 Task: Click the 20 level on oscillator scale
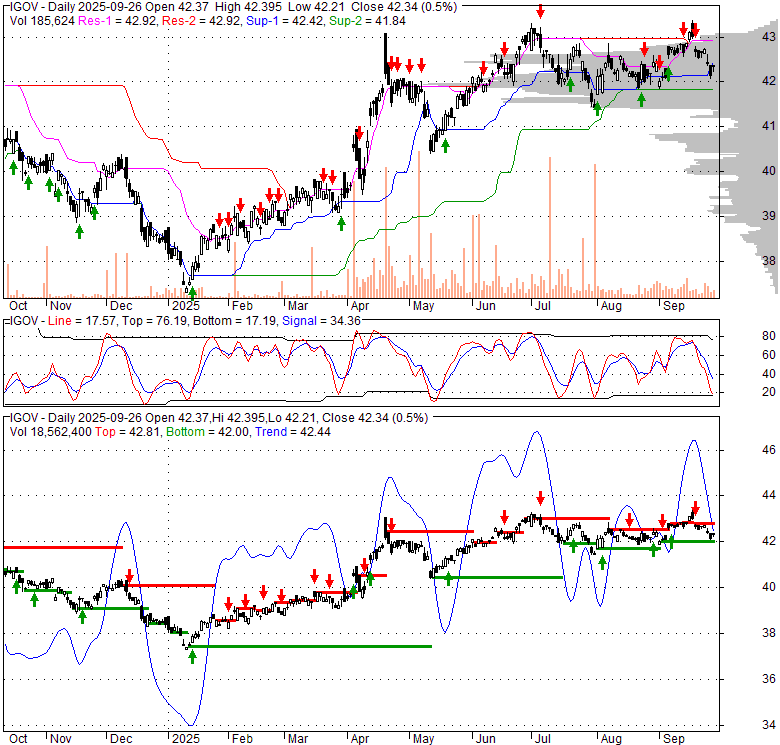(x=769, y=392)
